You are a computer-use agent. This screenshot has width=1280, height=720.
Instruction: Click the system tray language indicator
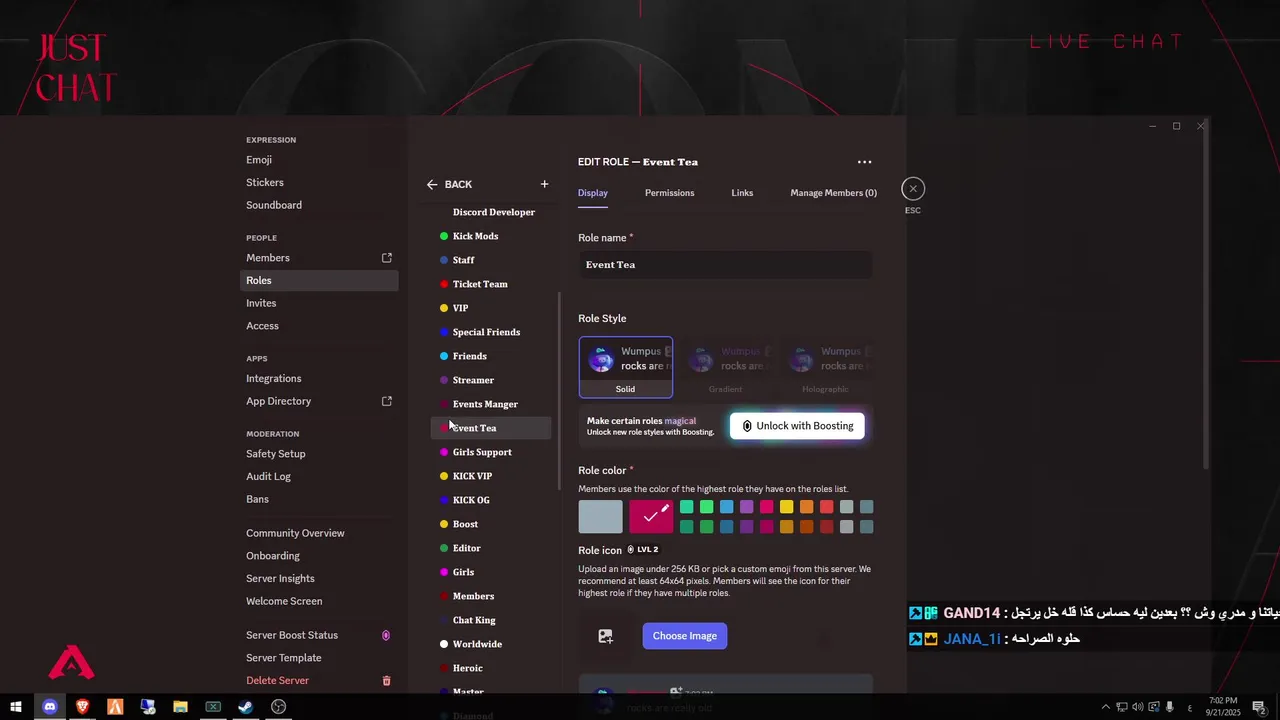[x=1189, y=708]
